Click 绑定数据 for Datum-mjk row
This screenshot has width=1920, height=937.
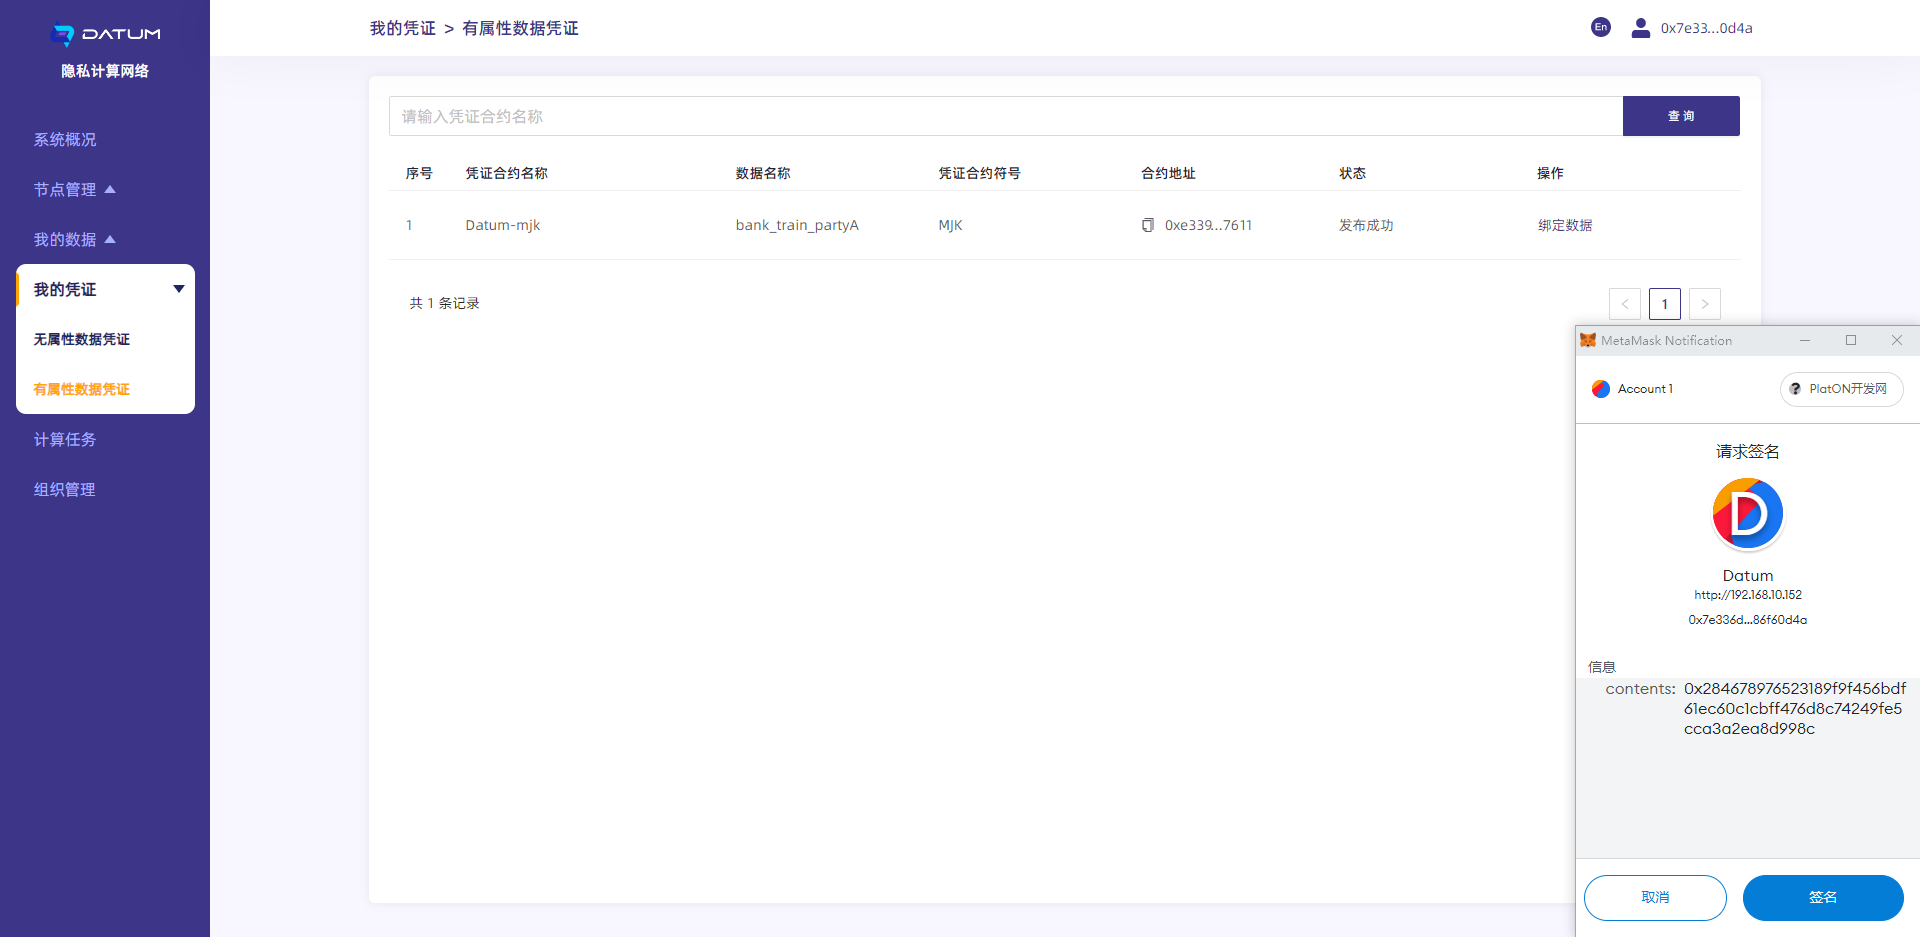(1565, 225)
